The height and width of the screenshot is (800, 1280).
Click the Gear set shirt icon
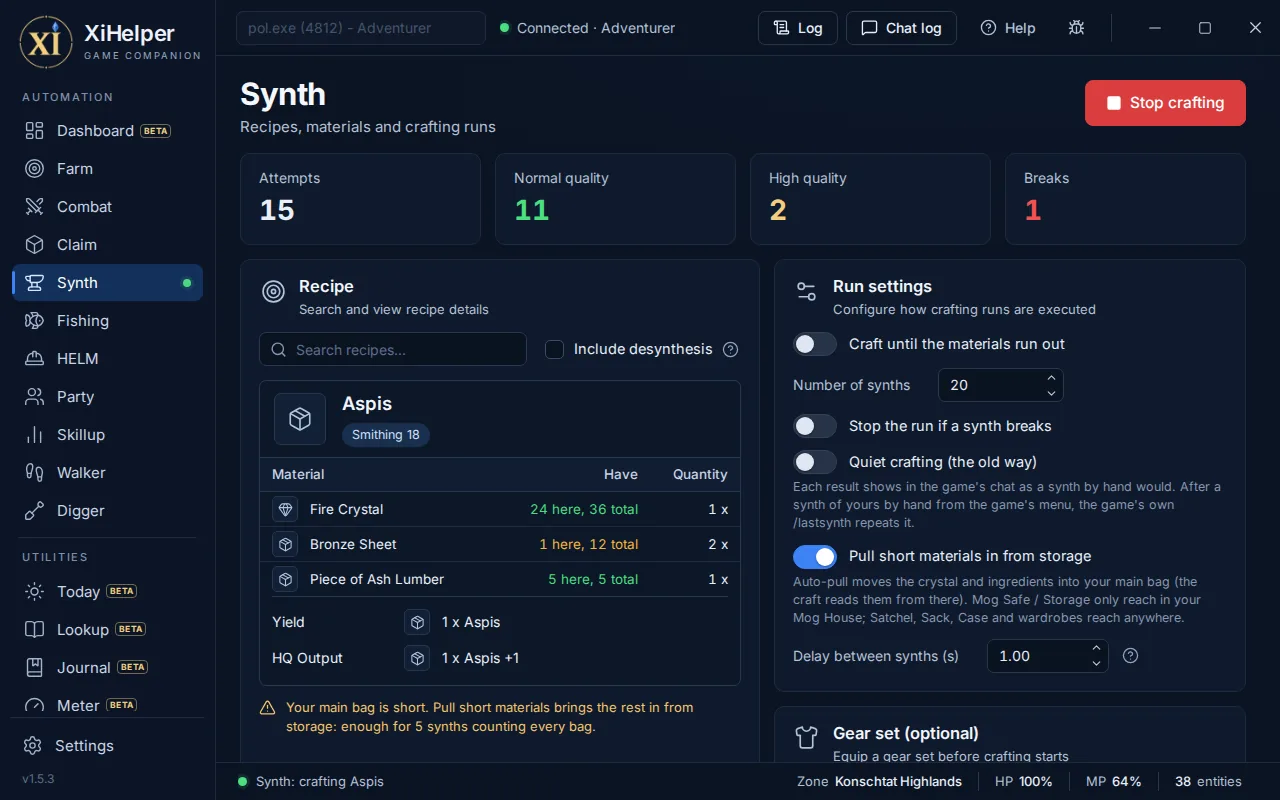pos(806,738)
